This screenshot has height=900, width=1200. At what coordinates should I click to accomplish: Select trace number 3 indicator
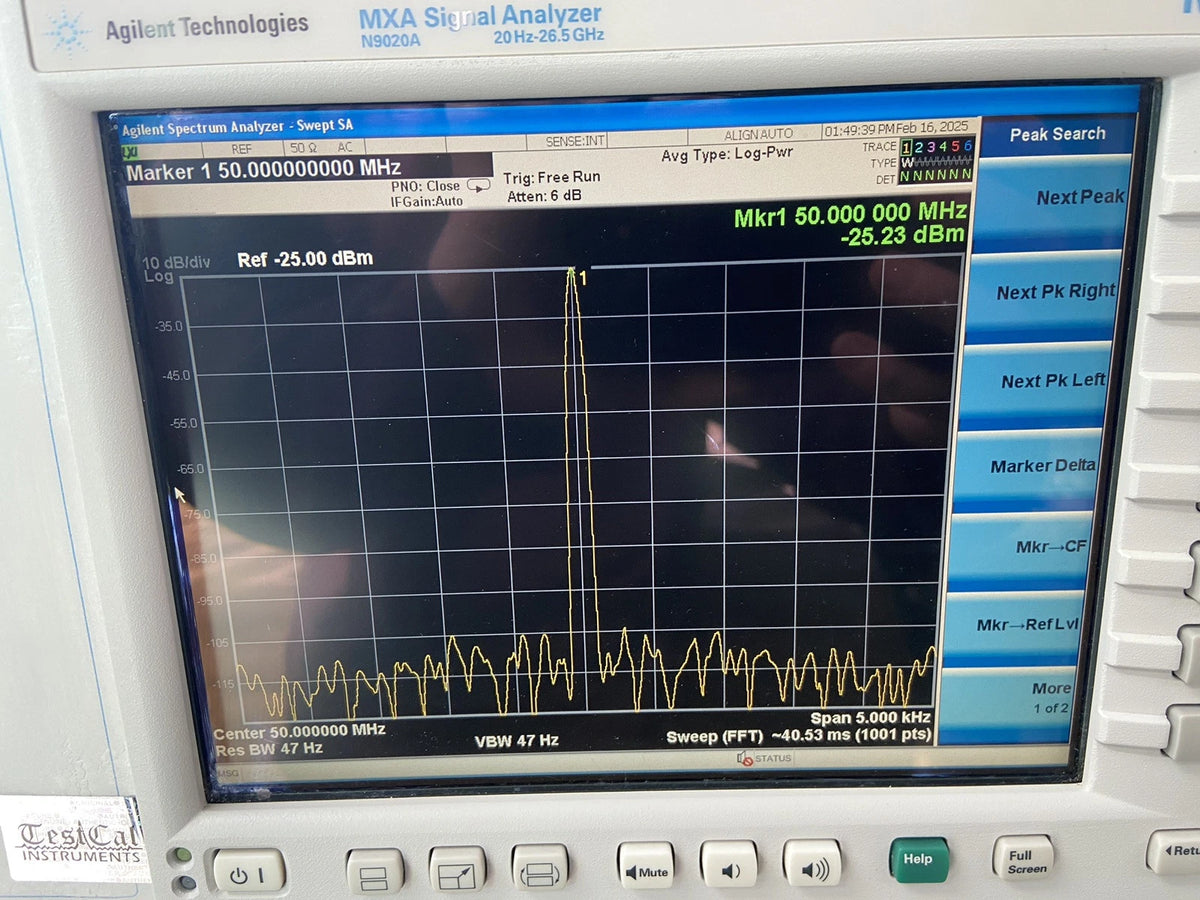pos(931,147)
